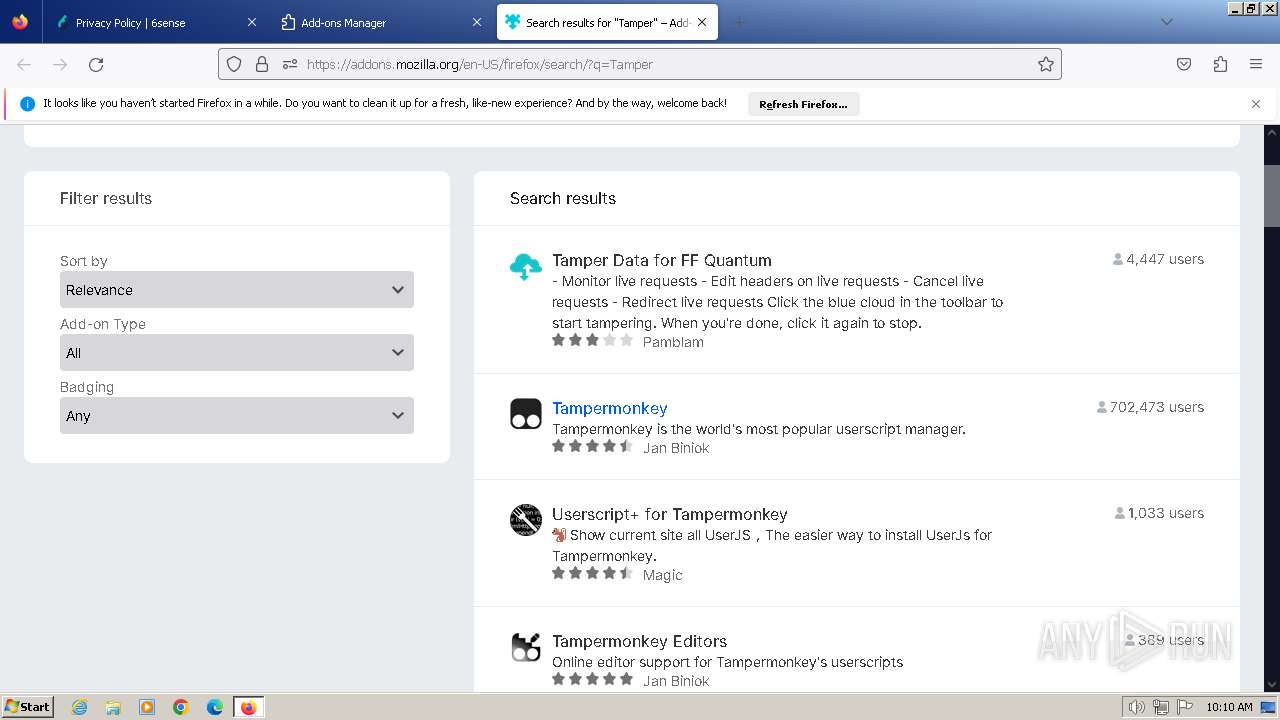
Task: Go back to the previous page
Action: tap(24, 64)
